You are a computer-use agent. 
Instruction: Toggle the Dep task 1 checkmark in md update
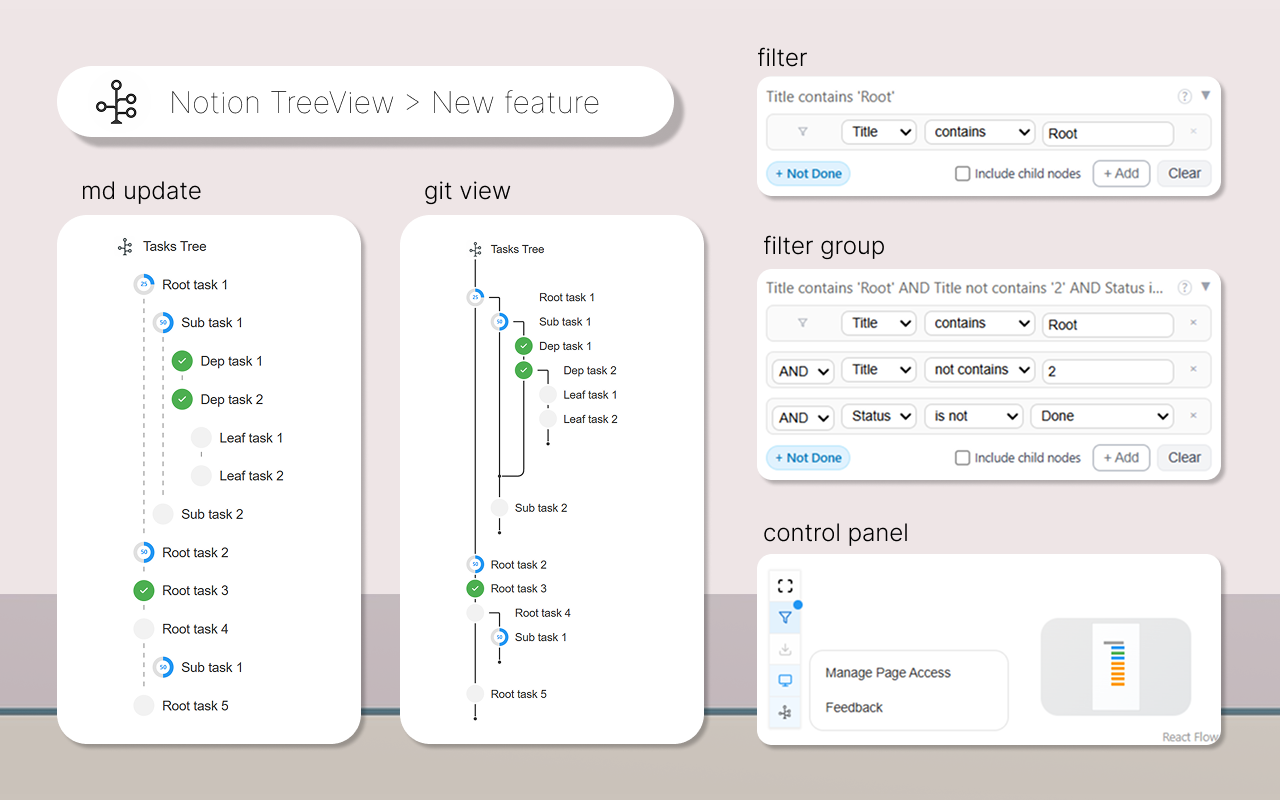(182, 361)
